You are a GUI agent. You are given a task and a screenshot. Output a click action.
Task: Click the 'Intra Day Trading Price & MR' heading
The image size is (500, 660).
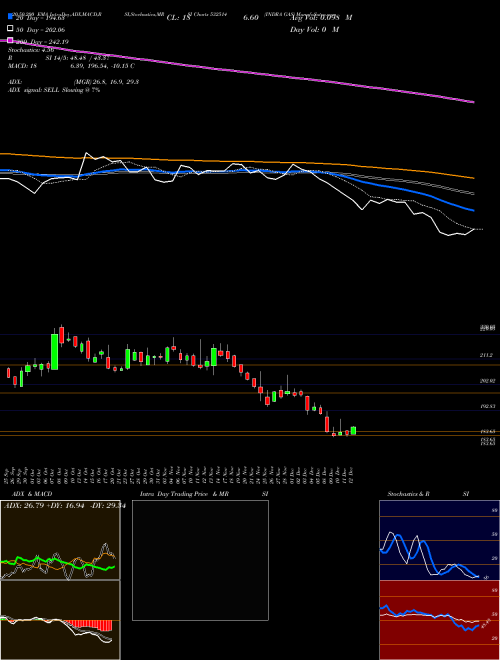coord(184,494)
